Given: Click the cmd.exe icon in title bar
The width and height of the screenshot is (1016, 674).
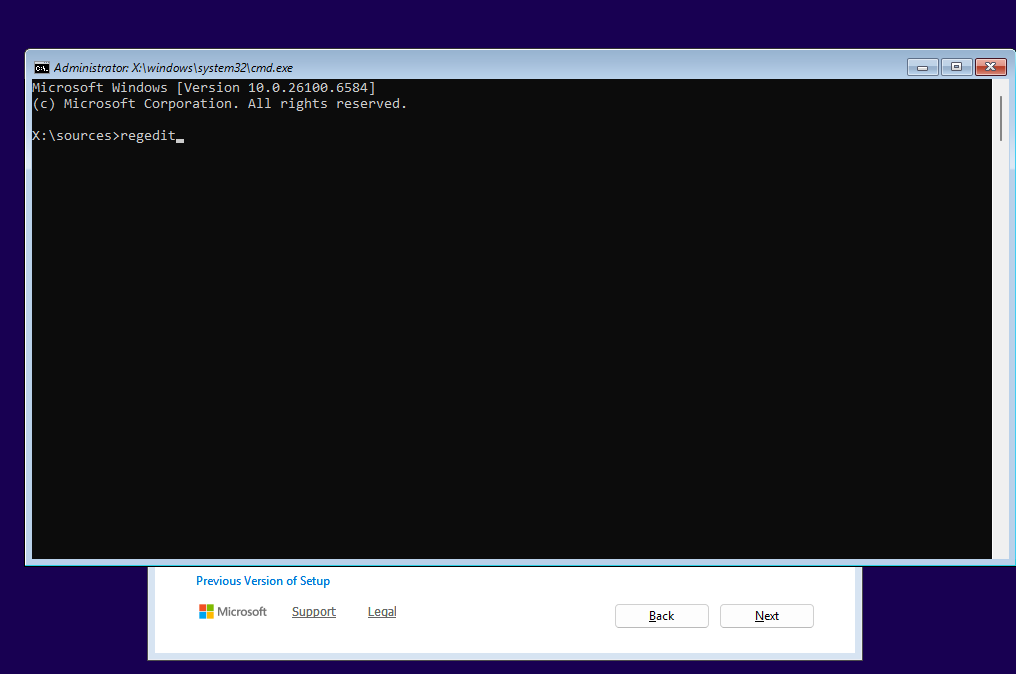Looking at the screenshot, I should [x=41, y=68].
